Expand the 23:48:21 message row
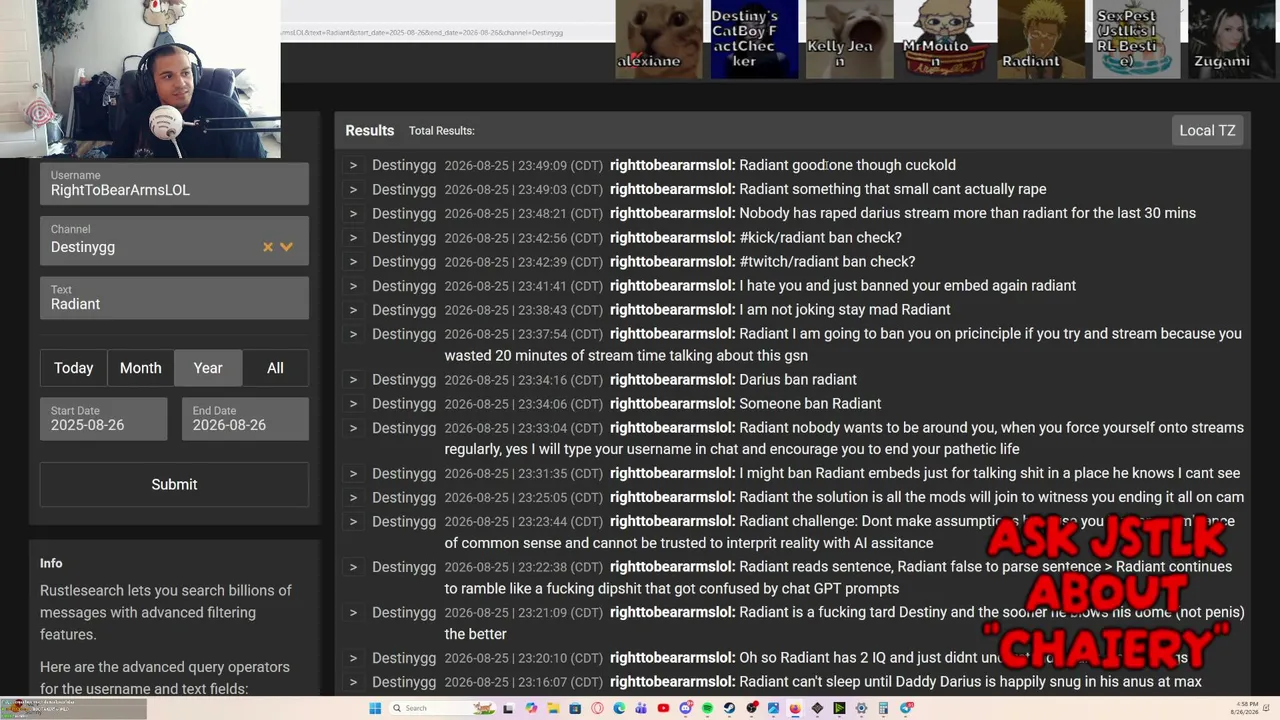 353,213
